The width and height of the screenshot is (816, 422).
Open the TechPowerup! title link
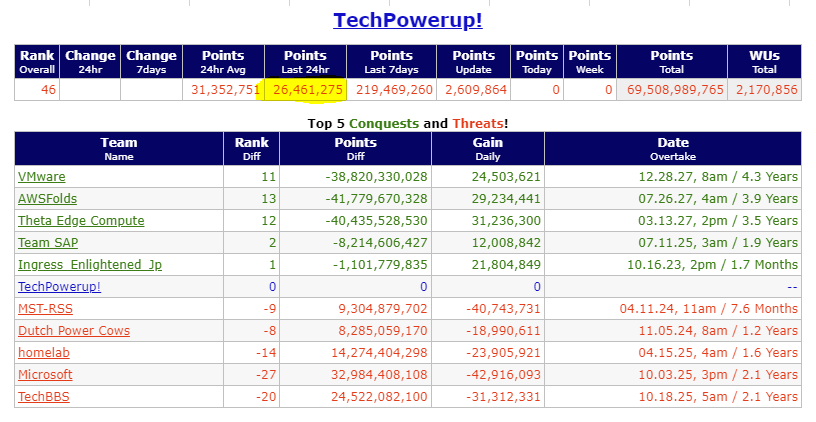(x=407, y=20)
